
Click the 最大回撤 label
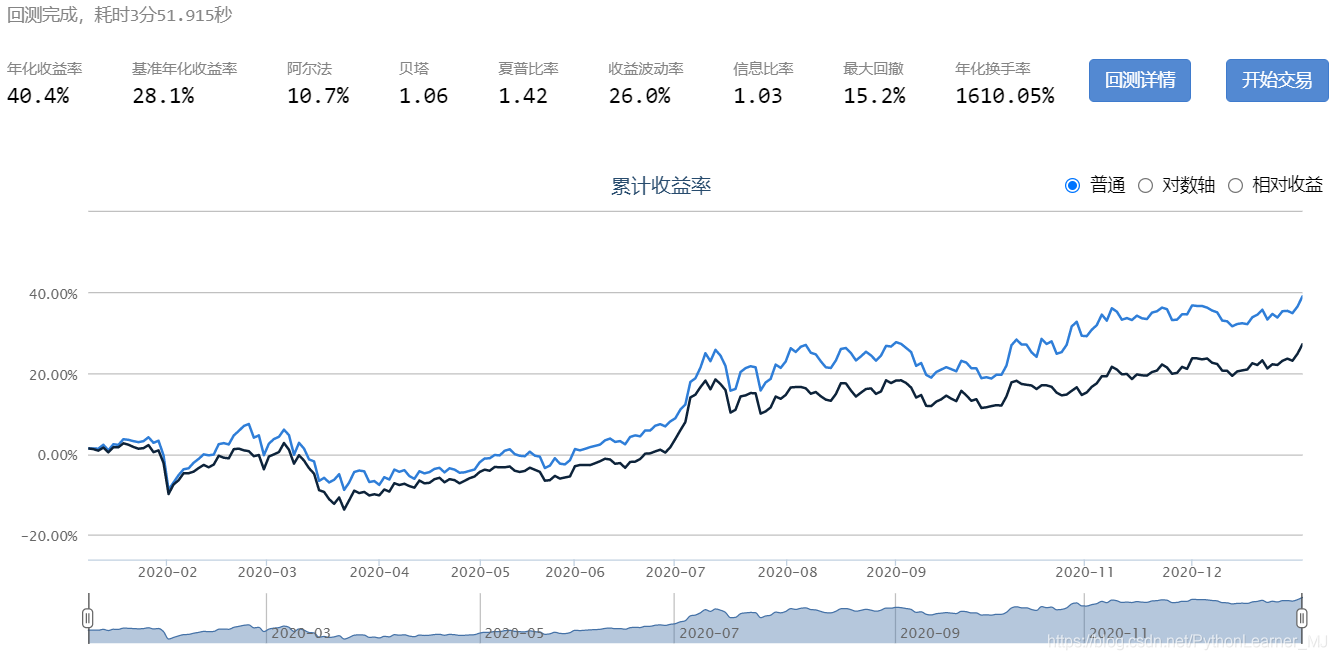tap(873, 69)
